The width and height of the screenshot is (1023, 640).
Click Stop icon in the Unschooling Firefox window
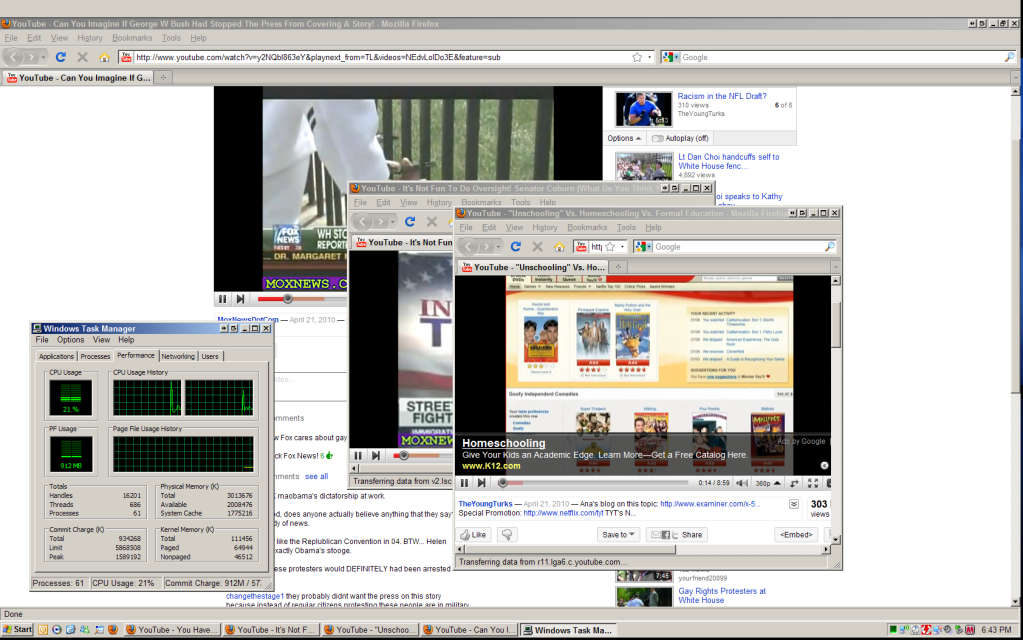(537, 247)
